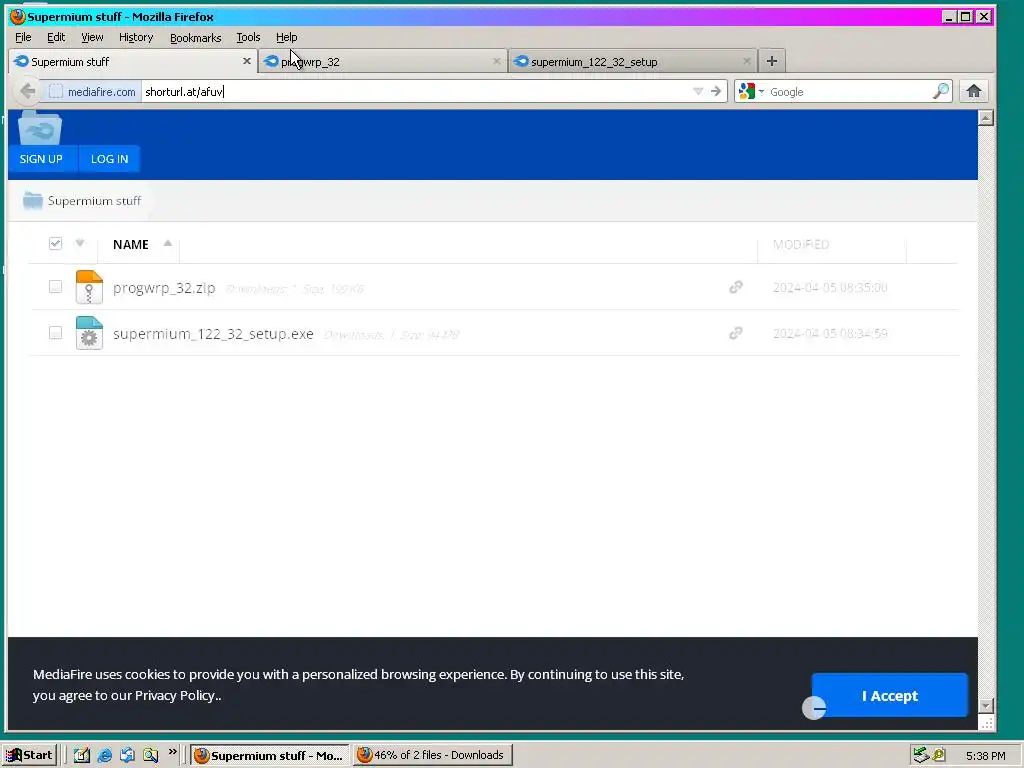Close the Supermium stuff tab
Viewport: 1024px width, 768px height.
click(247, 61)
